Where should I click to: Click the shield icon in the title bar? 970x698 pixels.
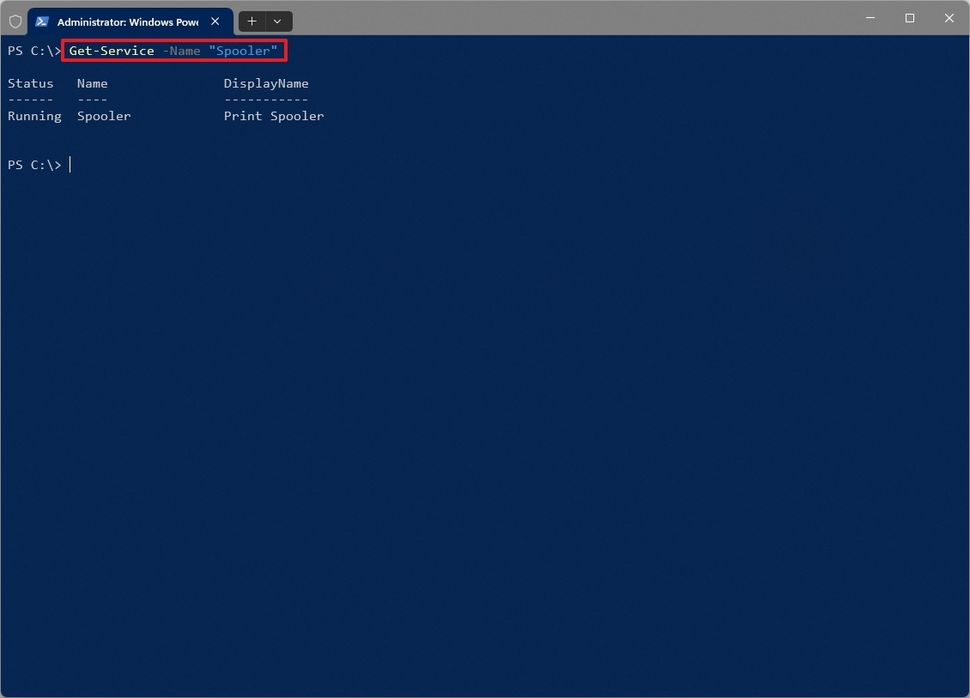point(15,22)
